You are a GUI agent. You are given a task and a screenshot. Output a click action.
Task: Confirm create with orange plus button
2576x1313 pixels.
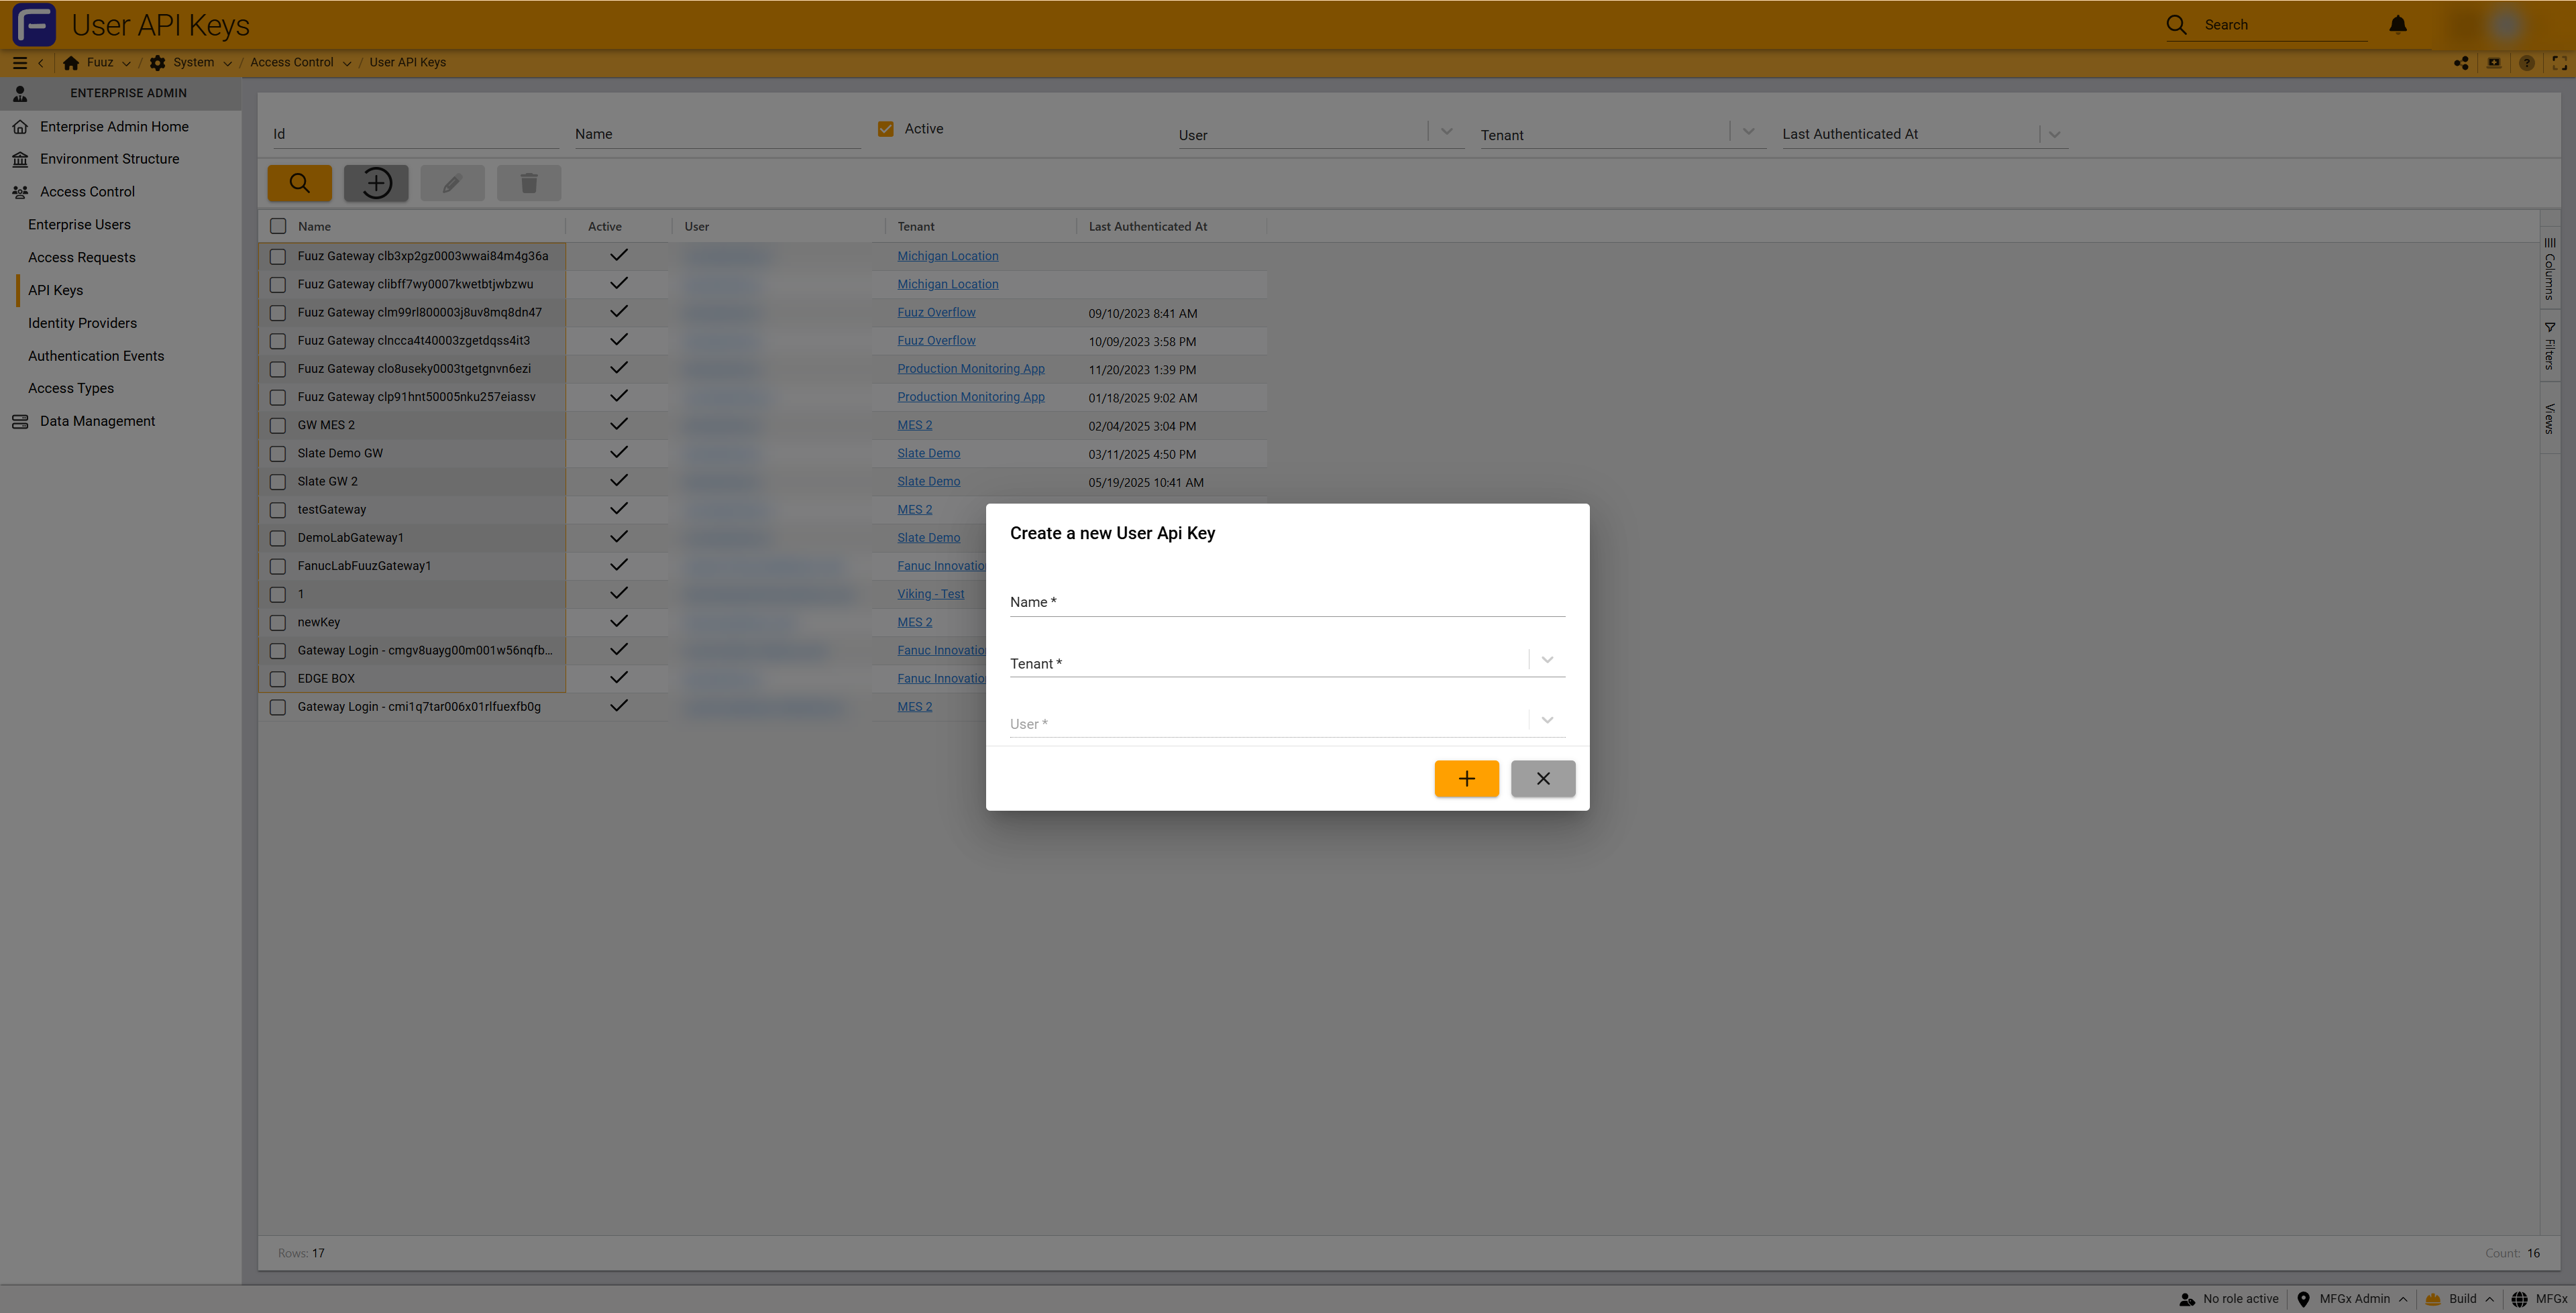coord(1466,778)
